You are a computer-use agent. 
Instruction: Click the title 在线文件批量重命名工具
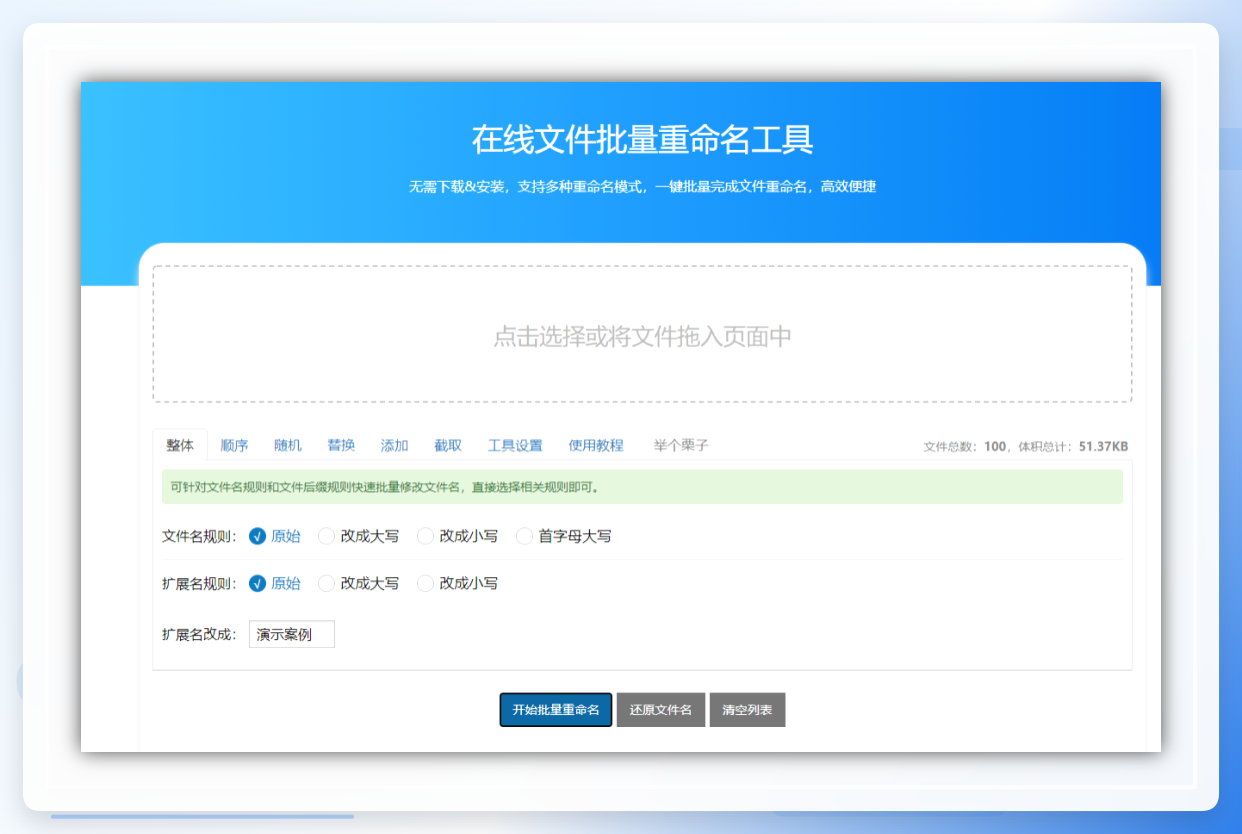pyautogui.click(x=642, y=140)
